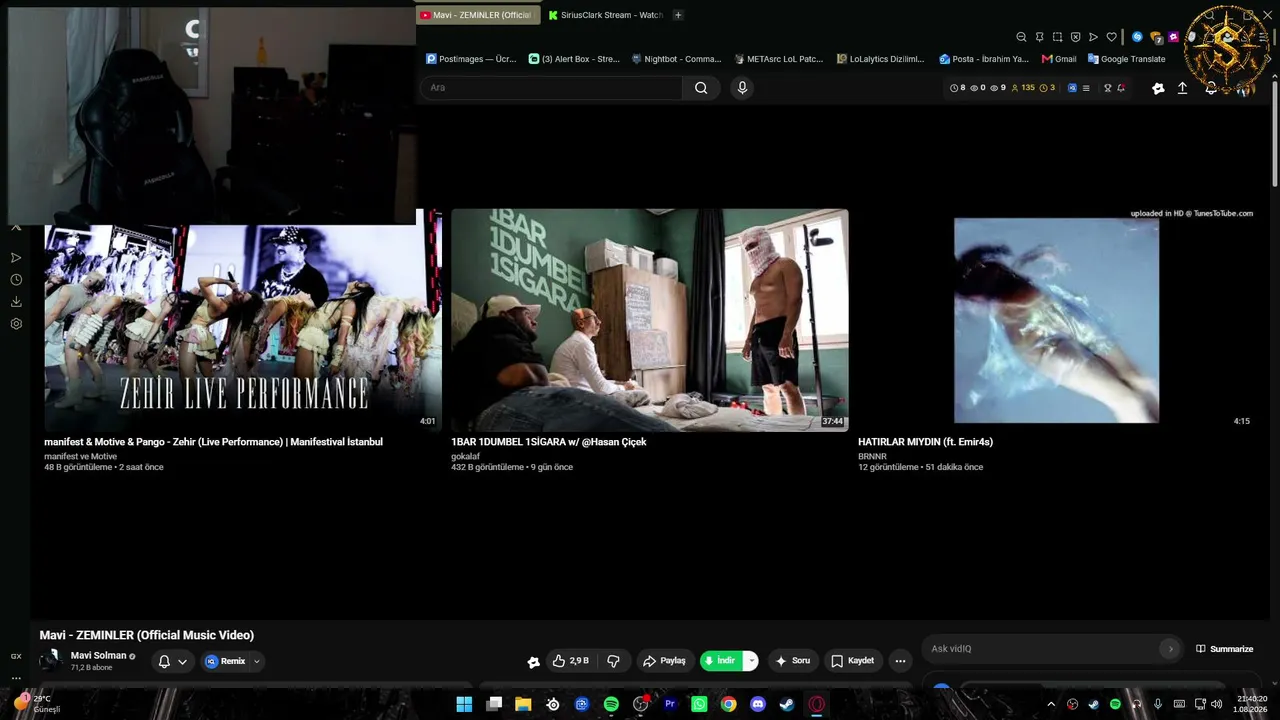Open the downloads icon in the sidebar
The image size is (1280, 720).
click(x=16, y=302)
